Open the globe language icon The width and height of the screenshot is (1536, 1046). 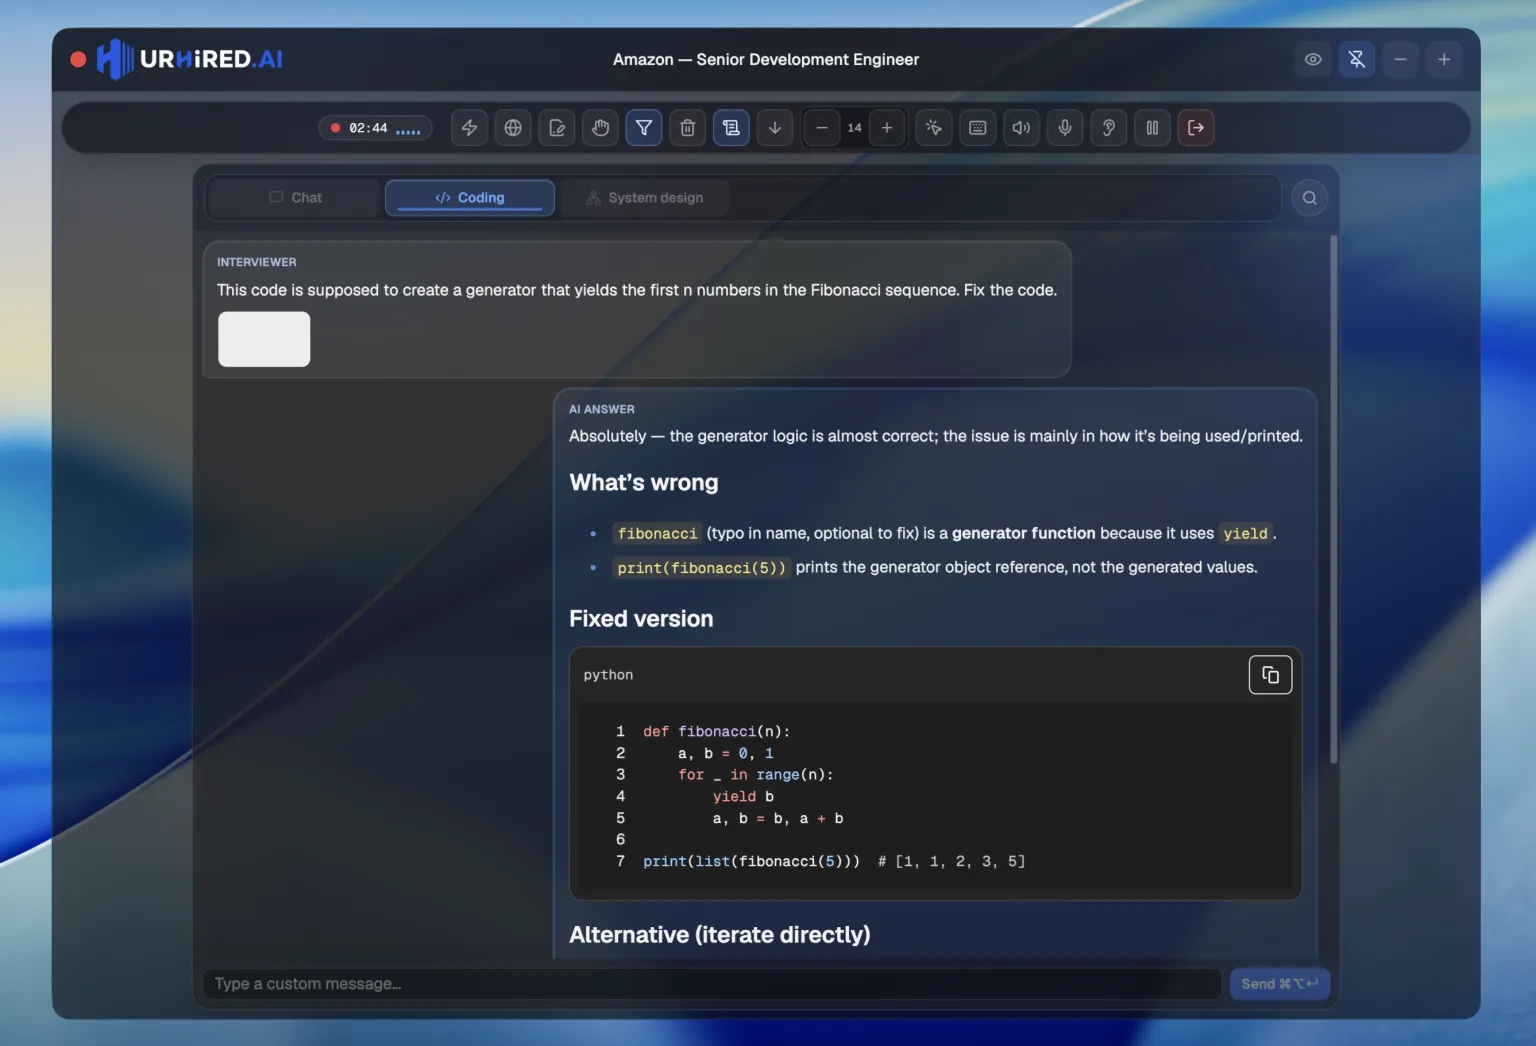click(513, 128)
